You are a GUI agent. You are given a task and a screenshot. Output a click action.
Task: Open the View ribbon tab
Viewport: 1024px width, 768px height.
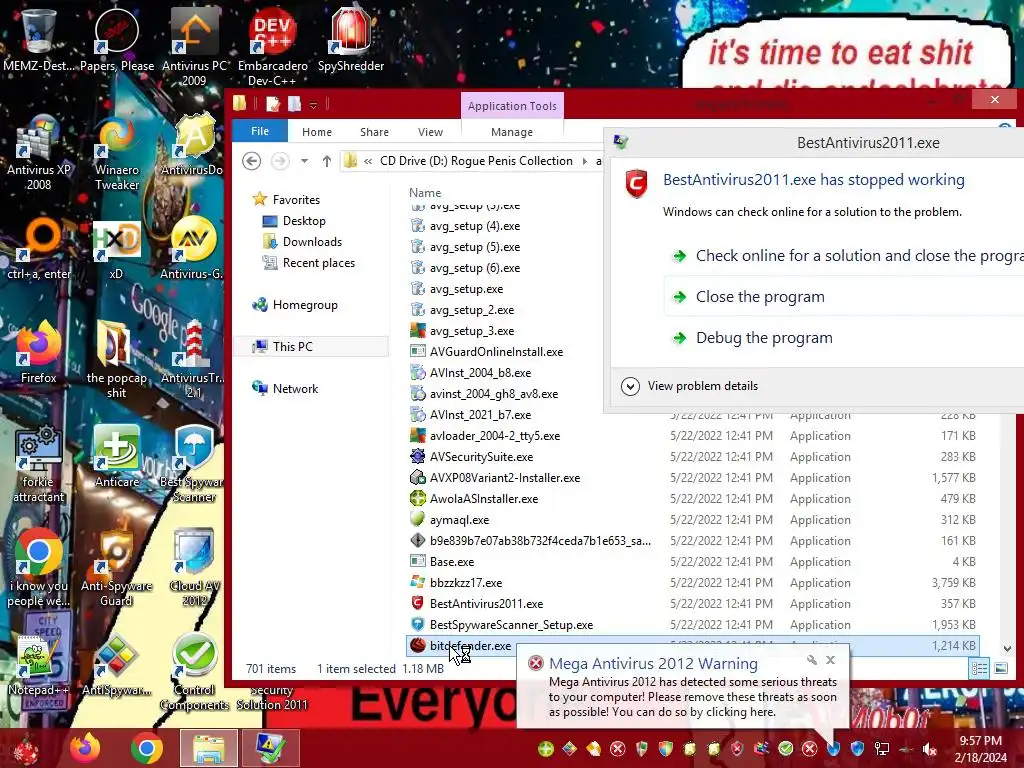[430, 132]
